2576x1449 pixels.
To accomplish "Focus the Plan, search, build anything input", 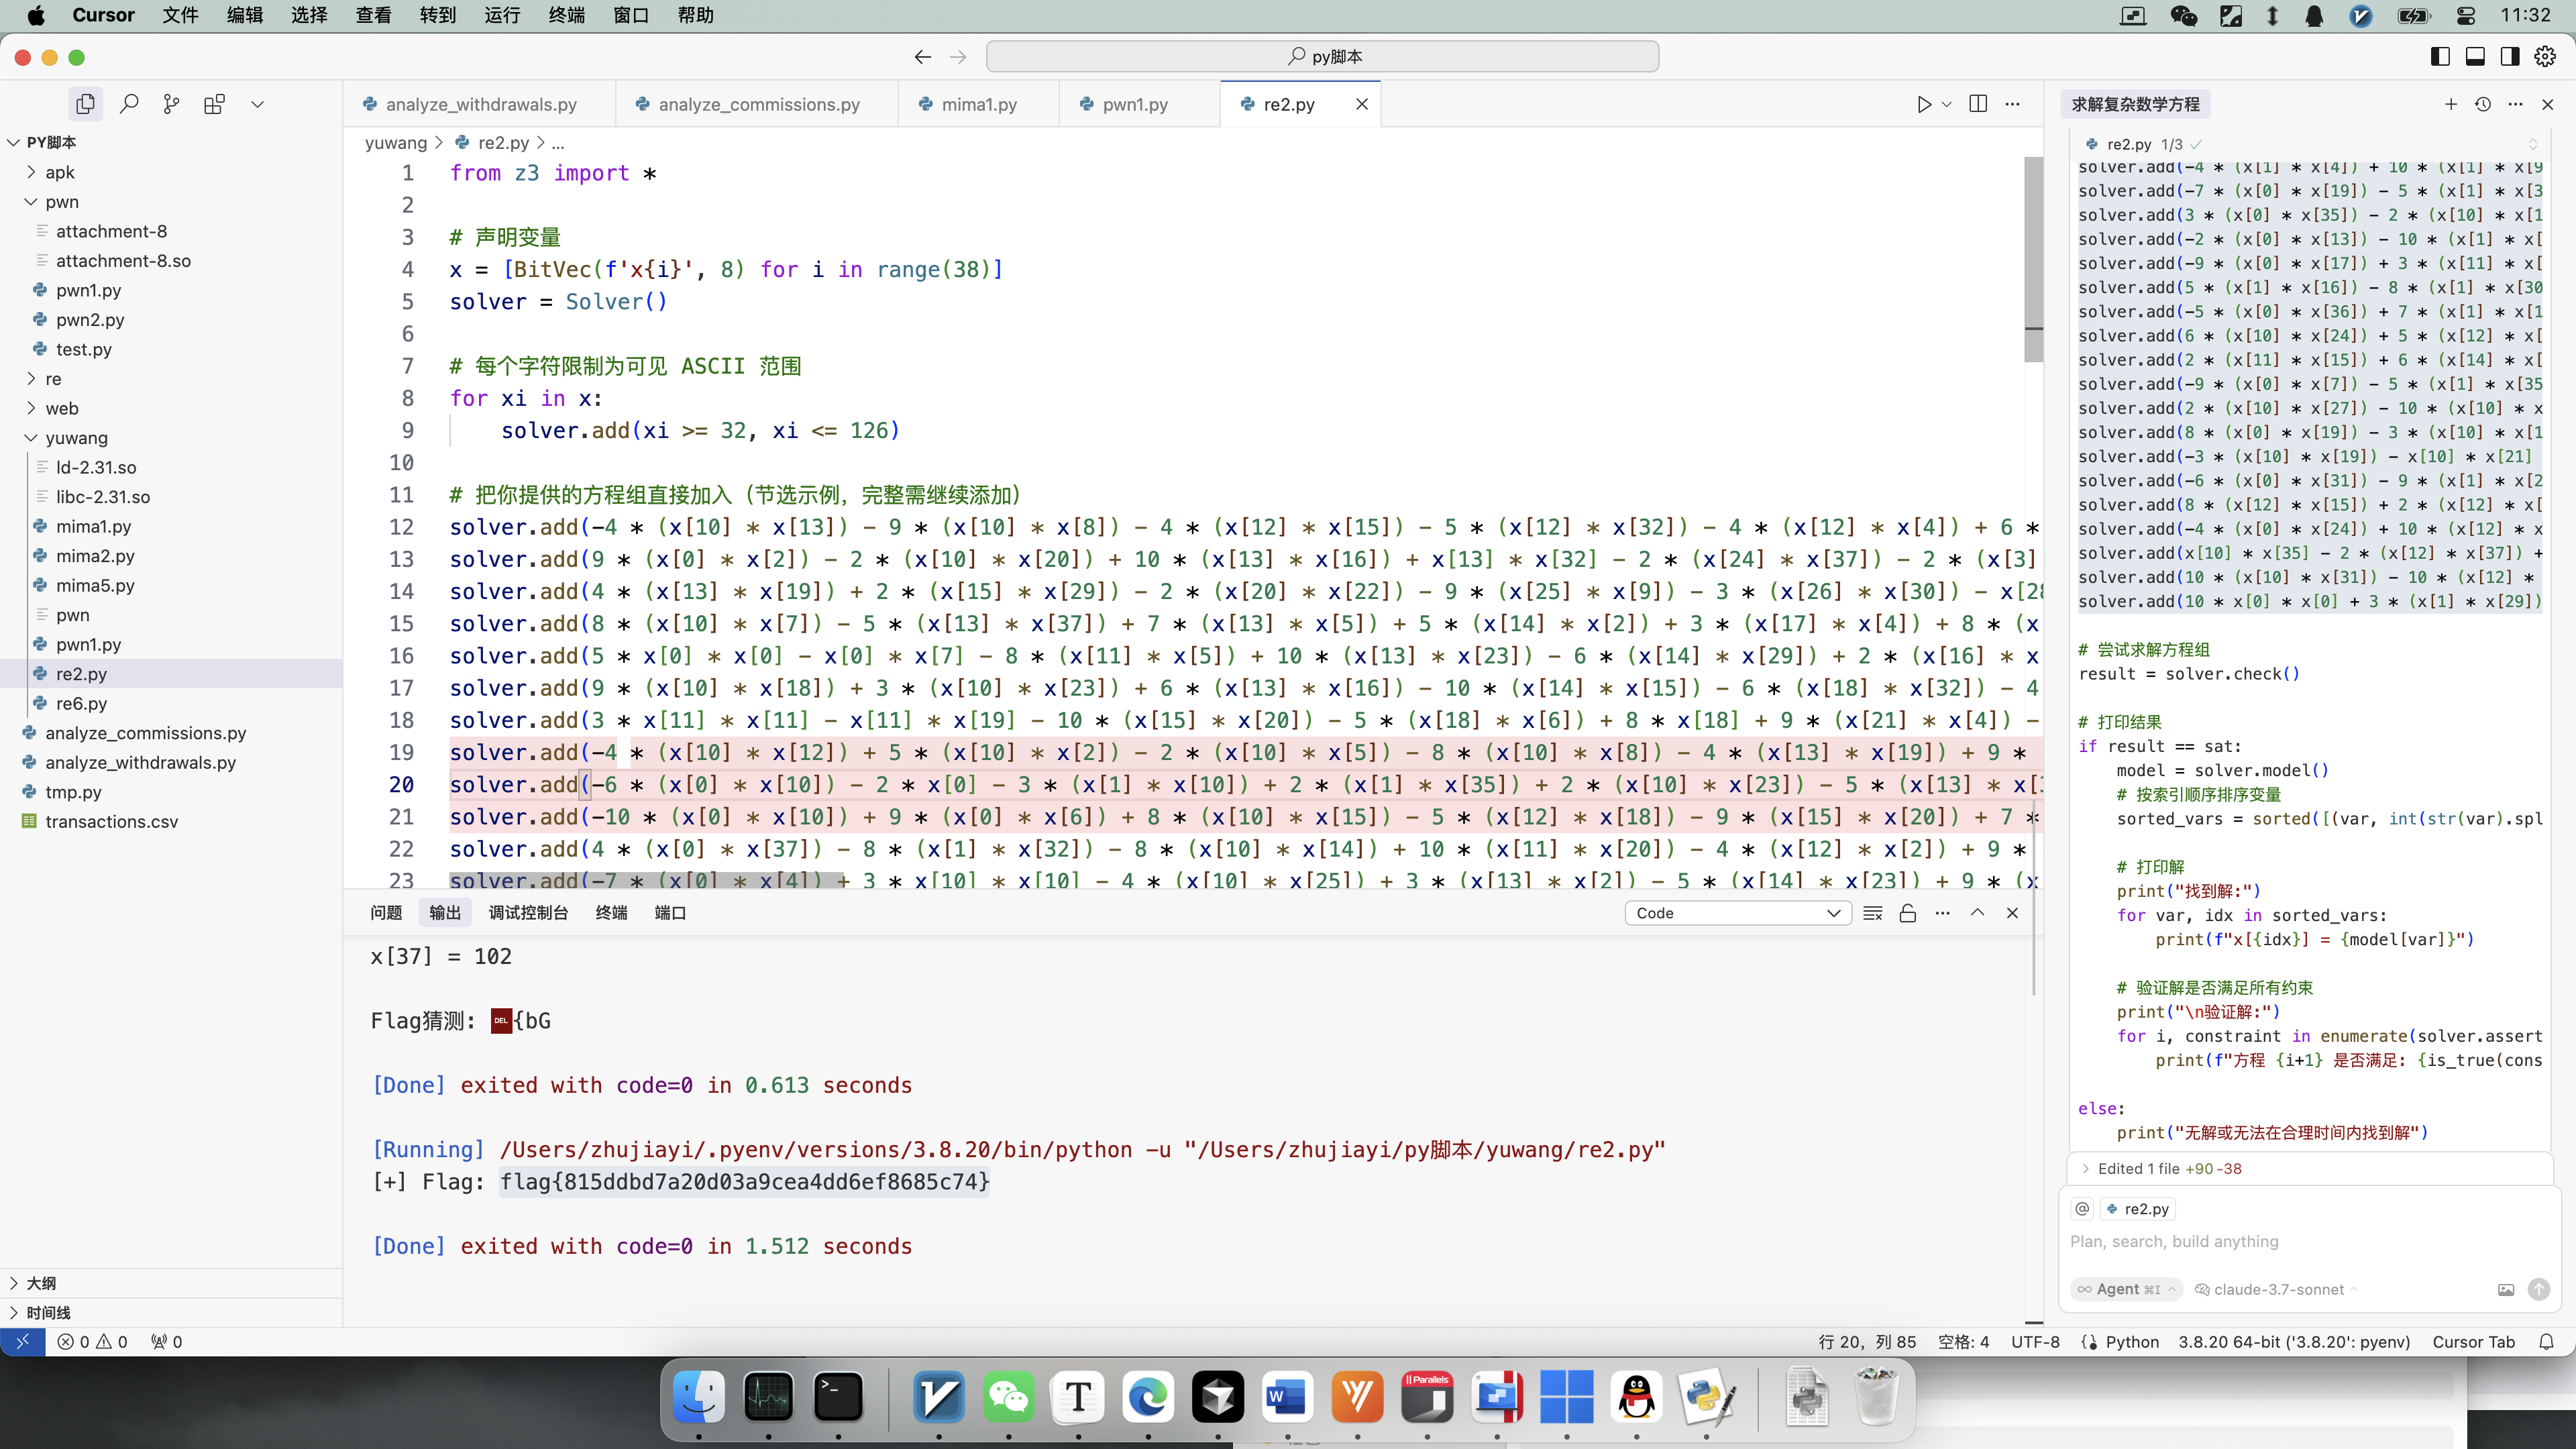I will pos(2310,1242).
